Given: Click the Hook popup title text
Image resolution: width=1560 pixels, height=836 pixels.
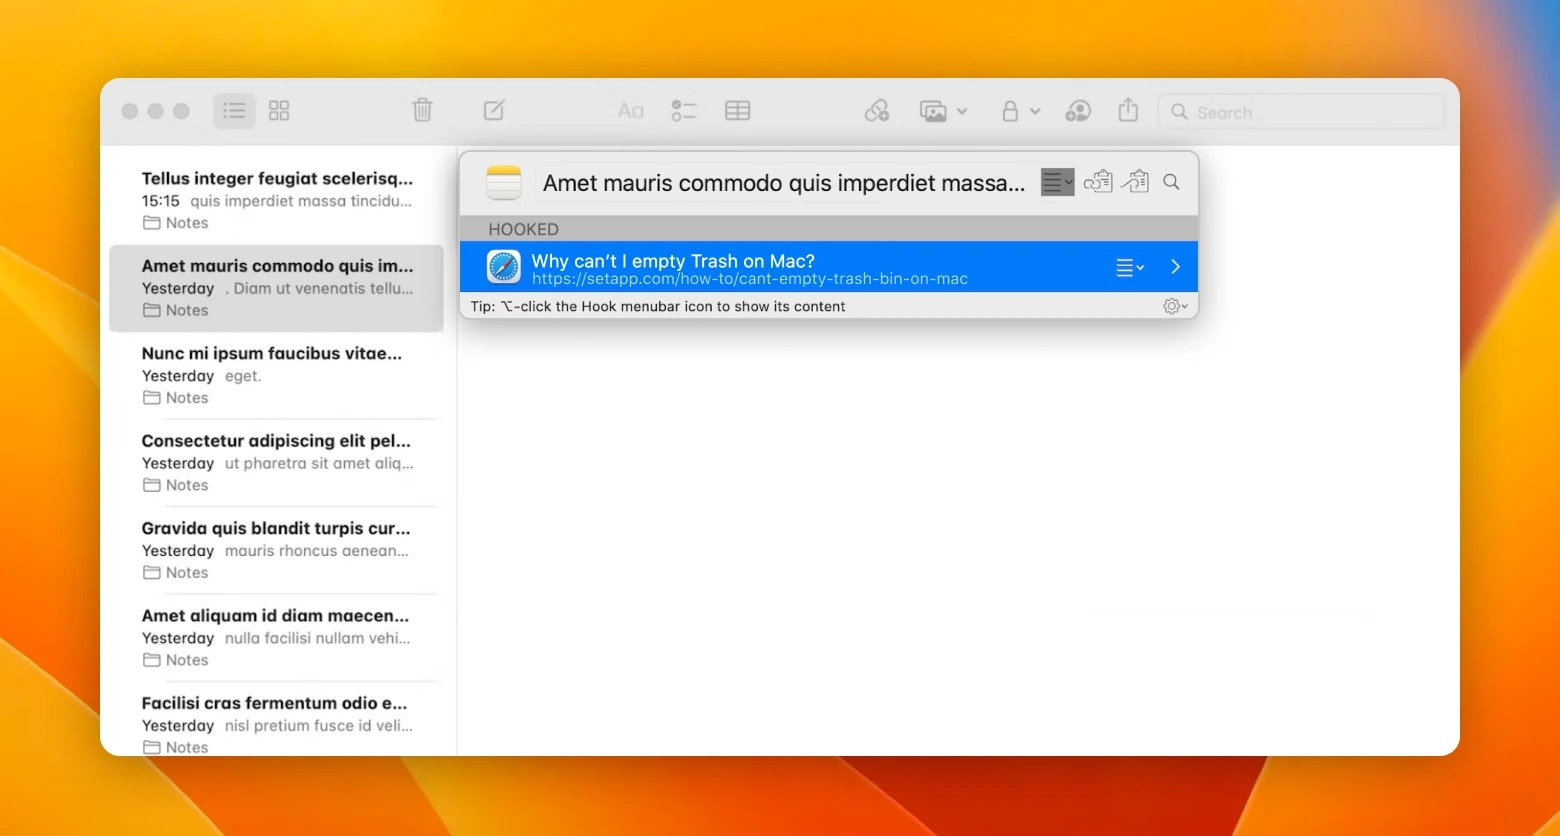Looking at the screenshot, I should click(x=783, y=183).
